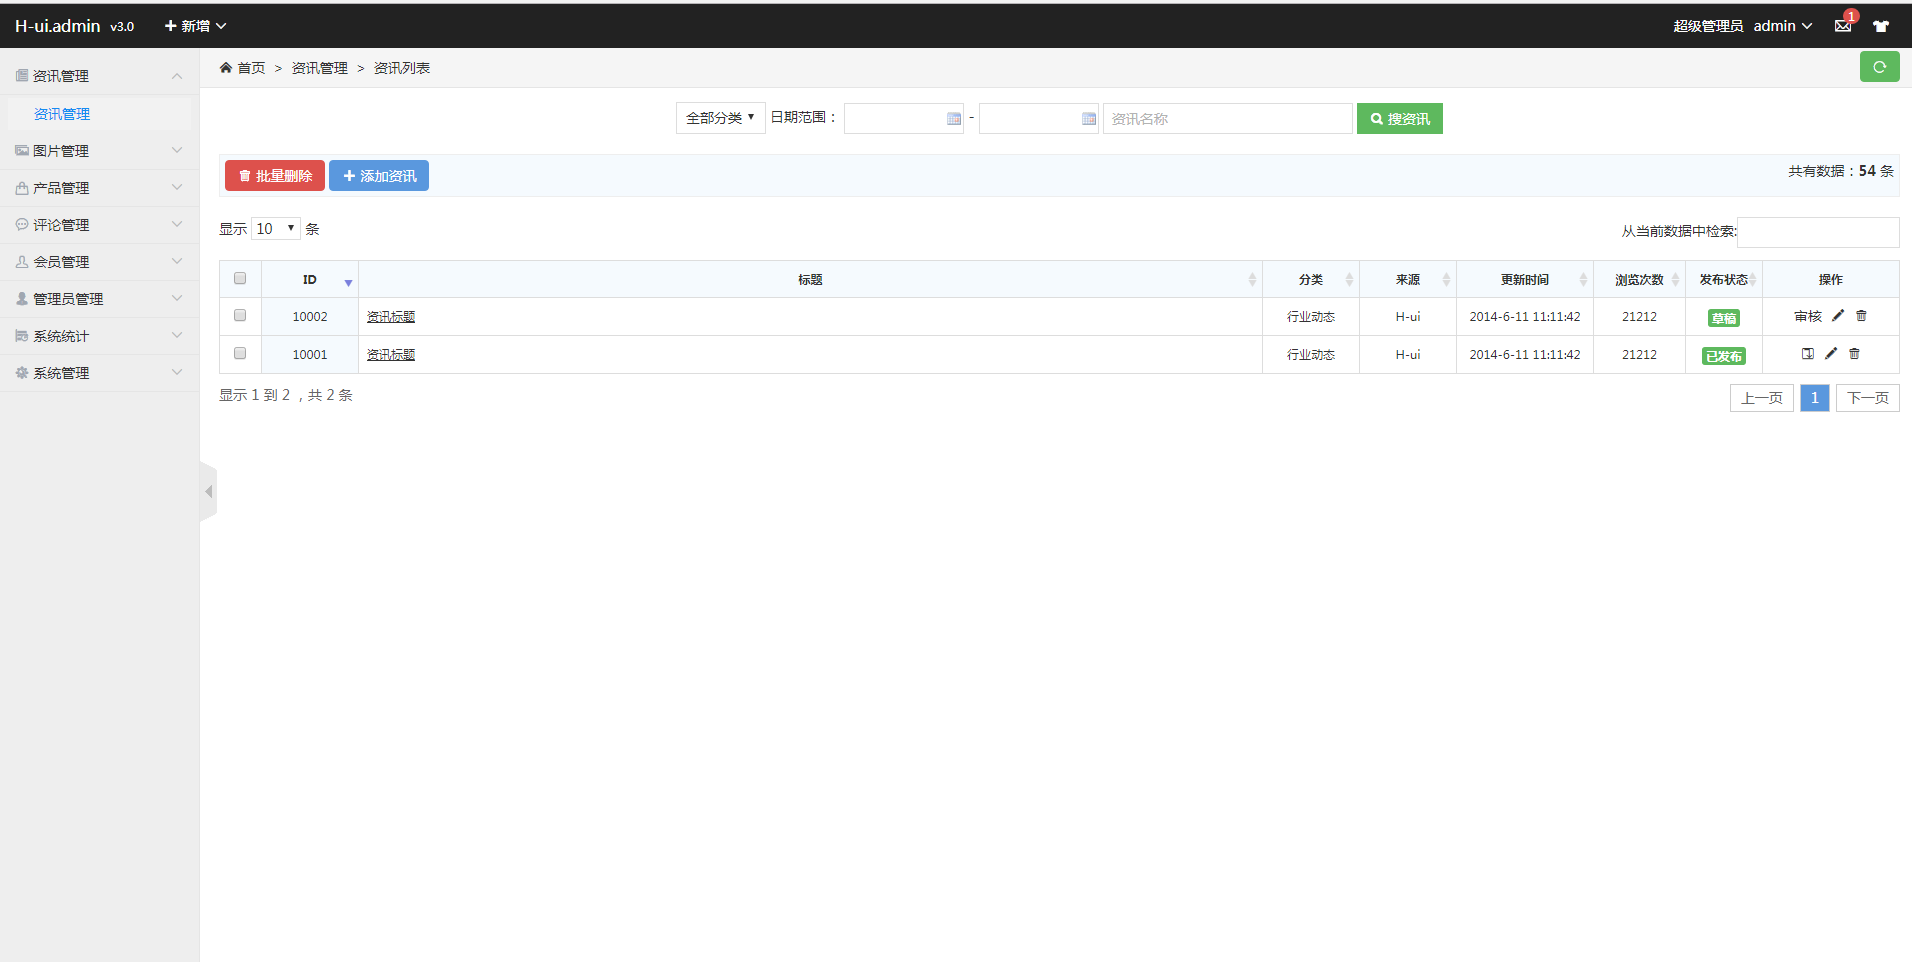1912x962 pixels.
Task: Click the green refresh icon button
Action: click(x=1879, y=67)
